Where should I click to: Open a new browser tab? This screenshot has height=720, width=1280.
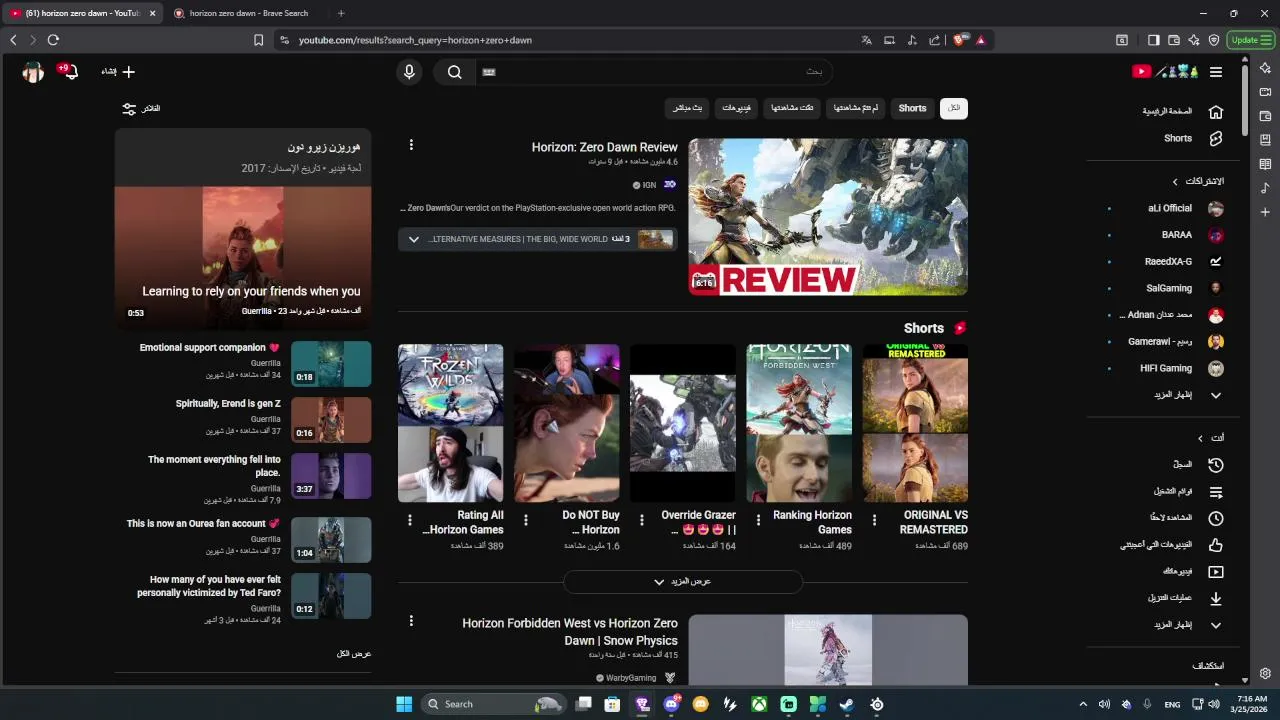pyautogui.click(x=341, y=13)
